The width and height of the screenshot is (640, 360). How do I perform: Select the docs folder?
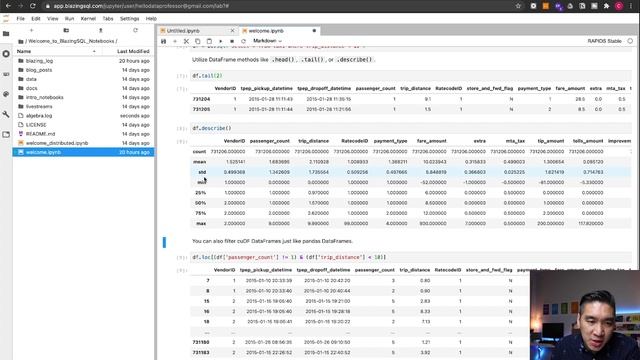[83, 88]
